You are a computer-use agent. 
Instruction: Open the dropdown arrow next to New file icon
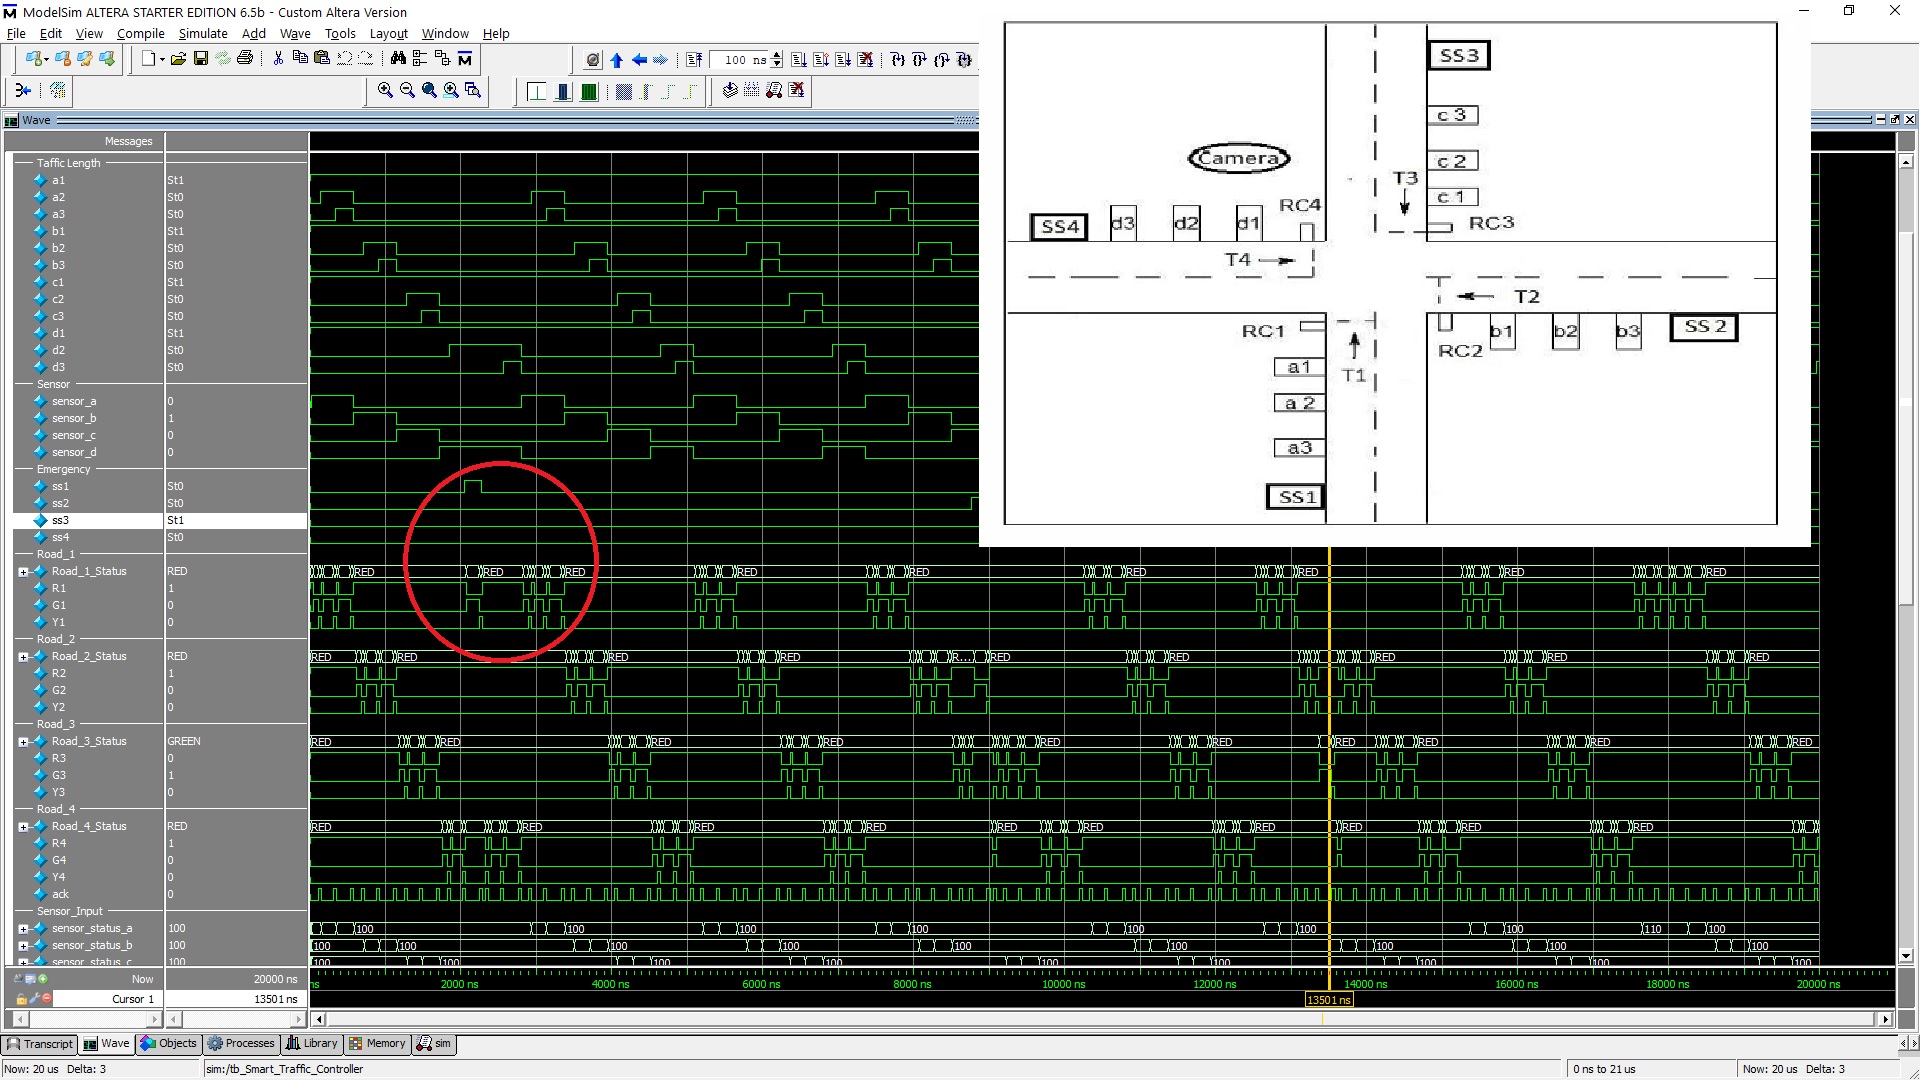click(160, 59)
